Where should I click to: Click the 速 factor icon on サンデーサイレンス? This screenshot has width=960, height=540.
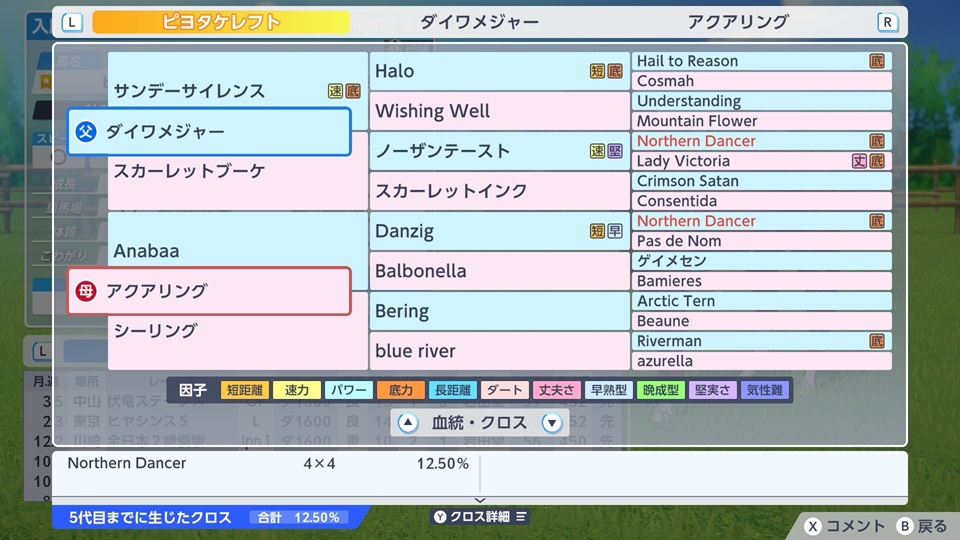336,91
